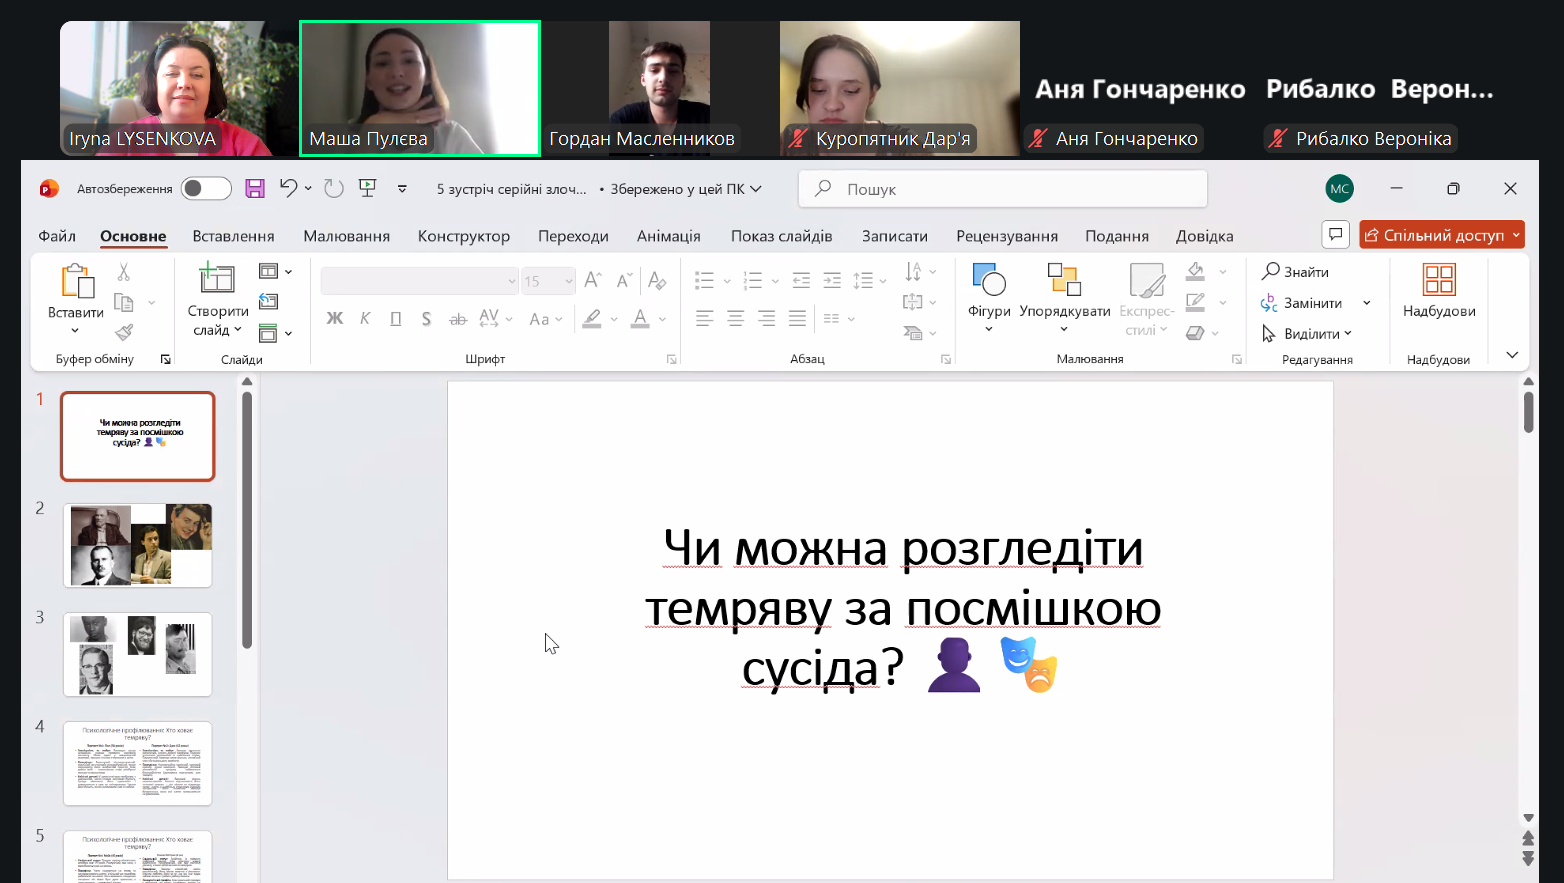The image size is (1564, 883).
Task: Click the Cut scissors icon
Action: (x=124, y=272)
